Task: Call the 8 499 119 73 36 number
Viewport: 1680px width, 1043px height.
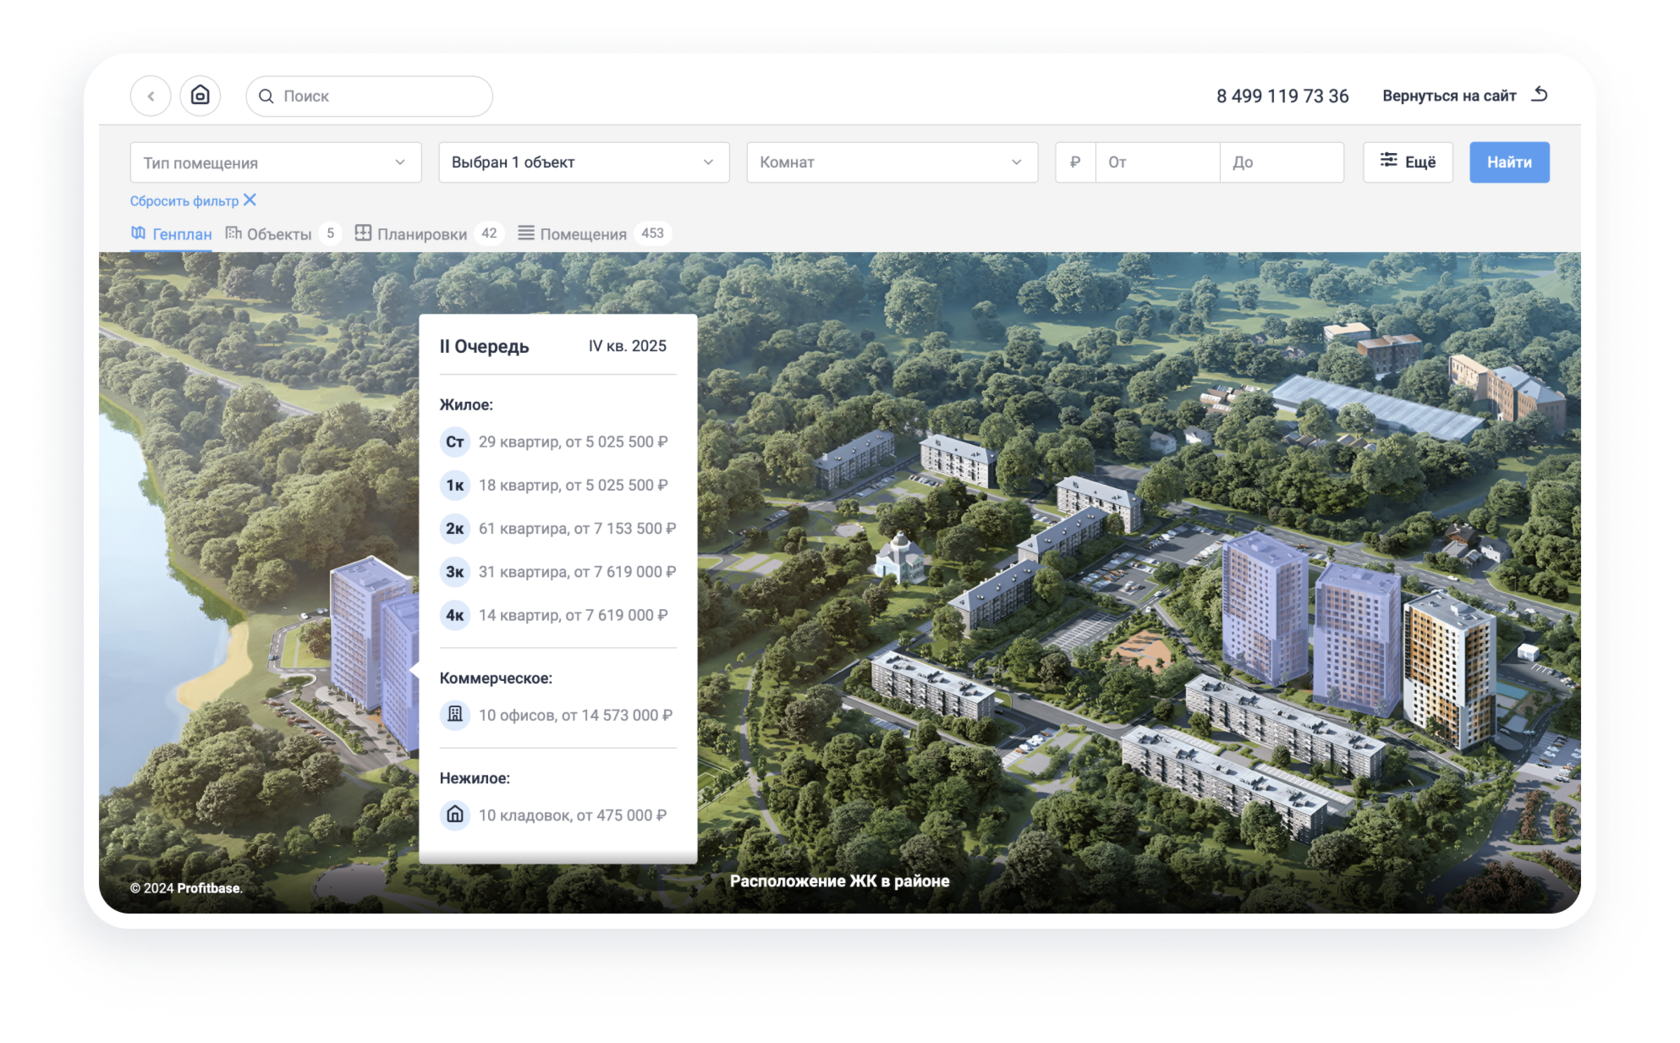Action: 1282,96
